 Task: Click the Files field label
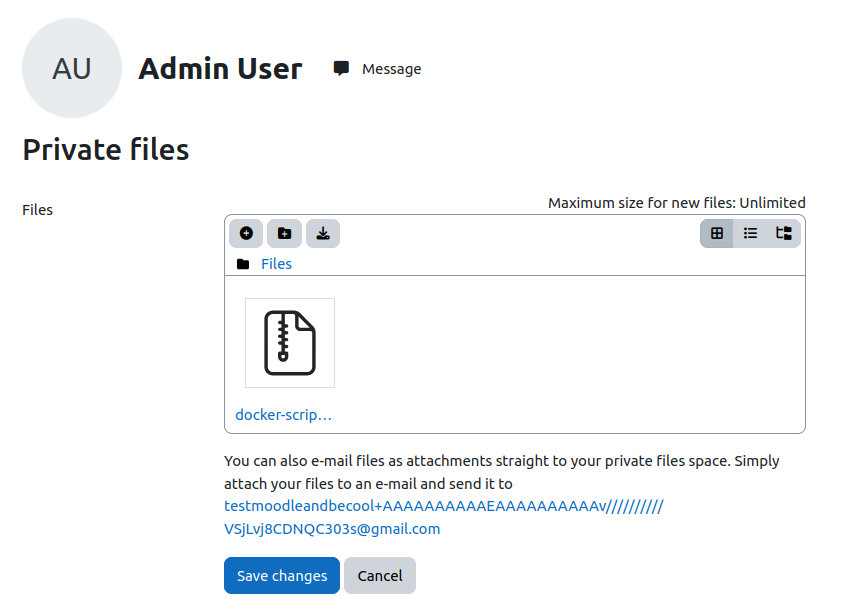[x=37, y=210]
